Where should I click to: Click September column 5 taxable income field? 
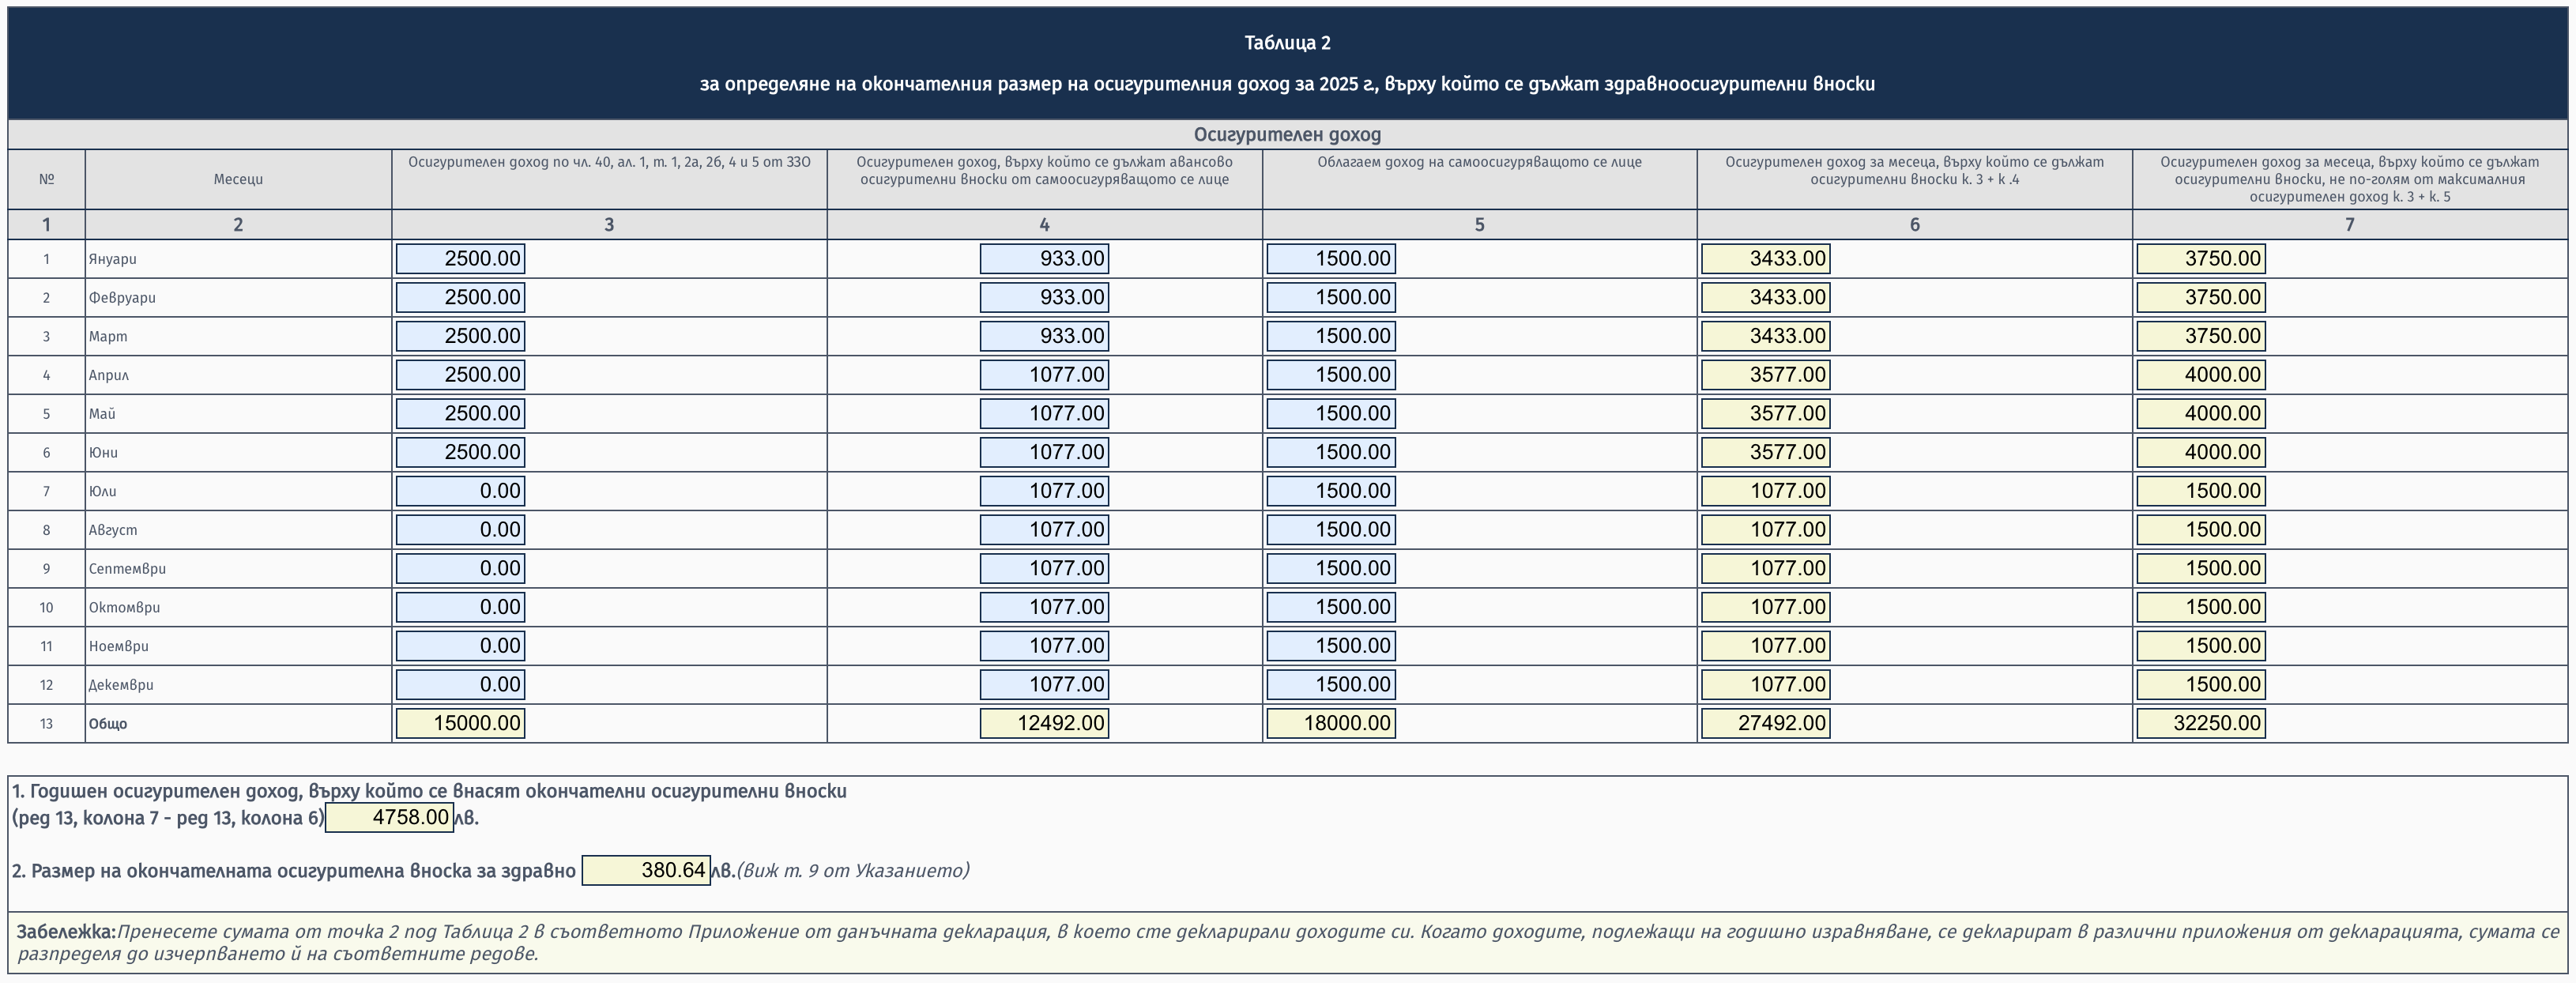1330,568
